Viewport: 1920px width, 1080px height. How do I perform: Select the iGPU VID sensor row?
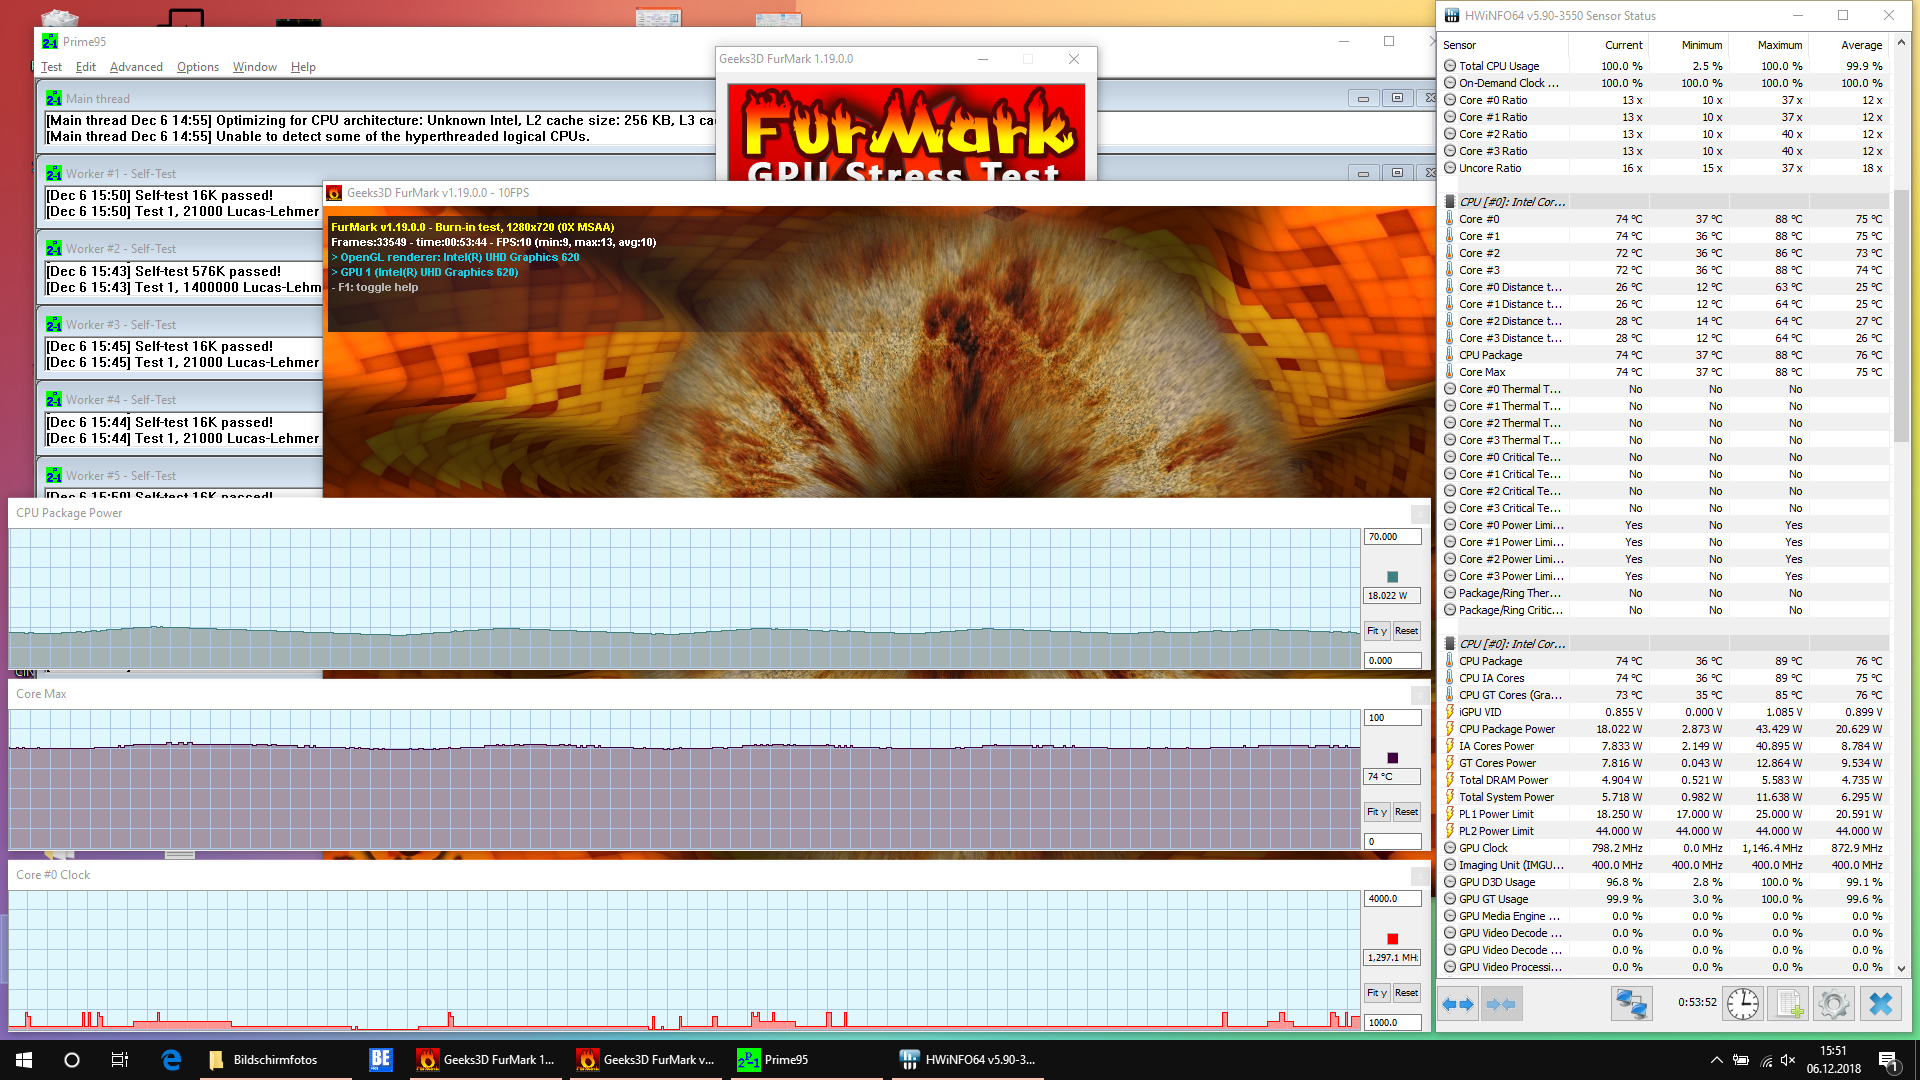pos(1664,712)
